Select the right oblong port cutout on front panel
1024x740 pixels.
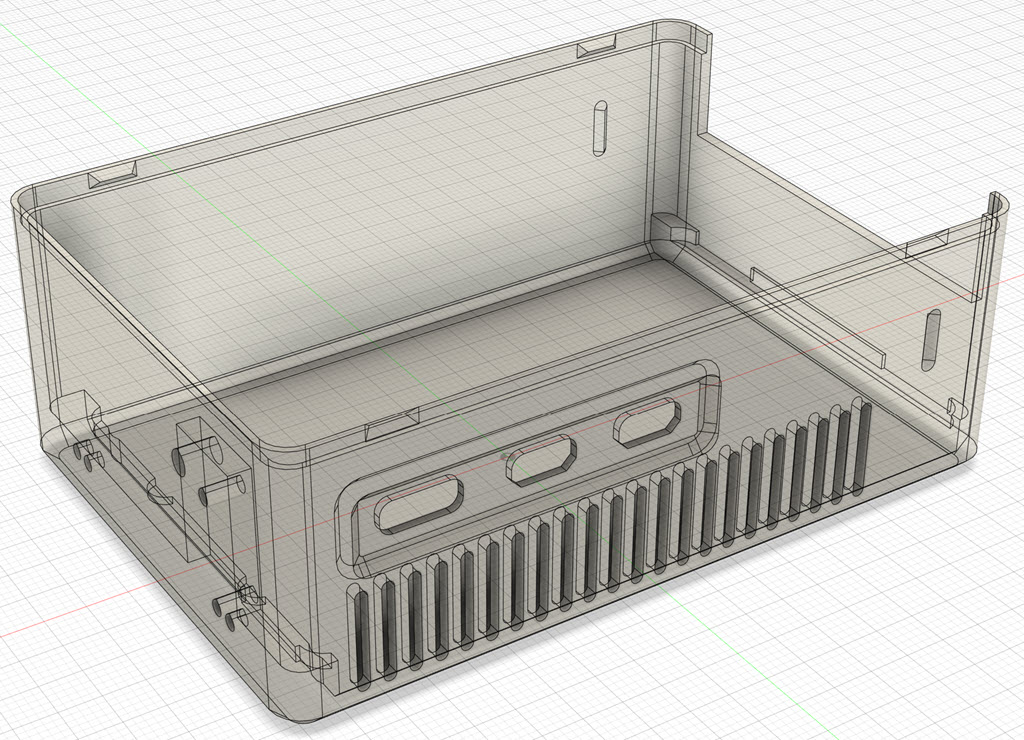pyautogui.click(x=647, y=423)
